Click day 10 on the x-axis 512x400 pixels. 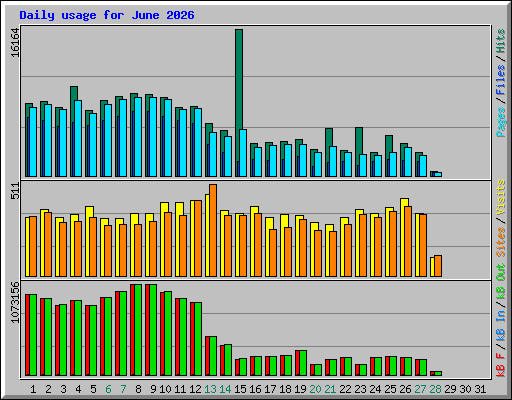click(165, 389)
